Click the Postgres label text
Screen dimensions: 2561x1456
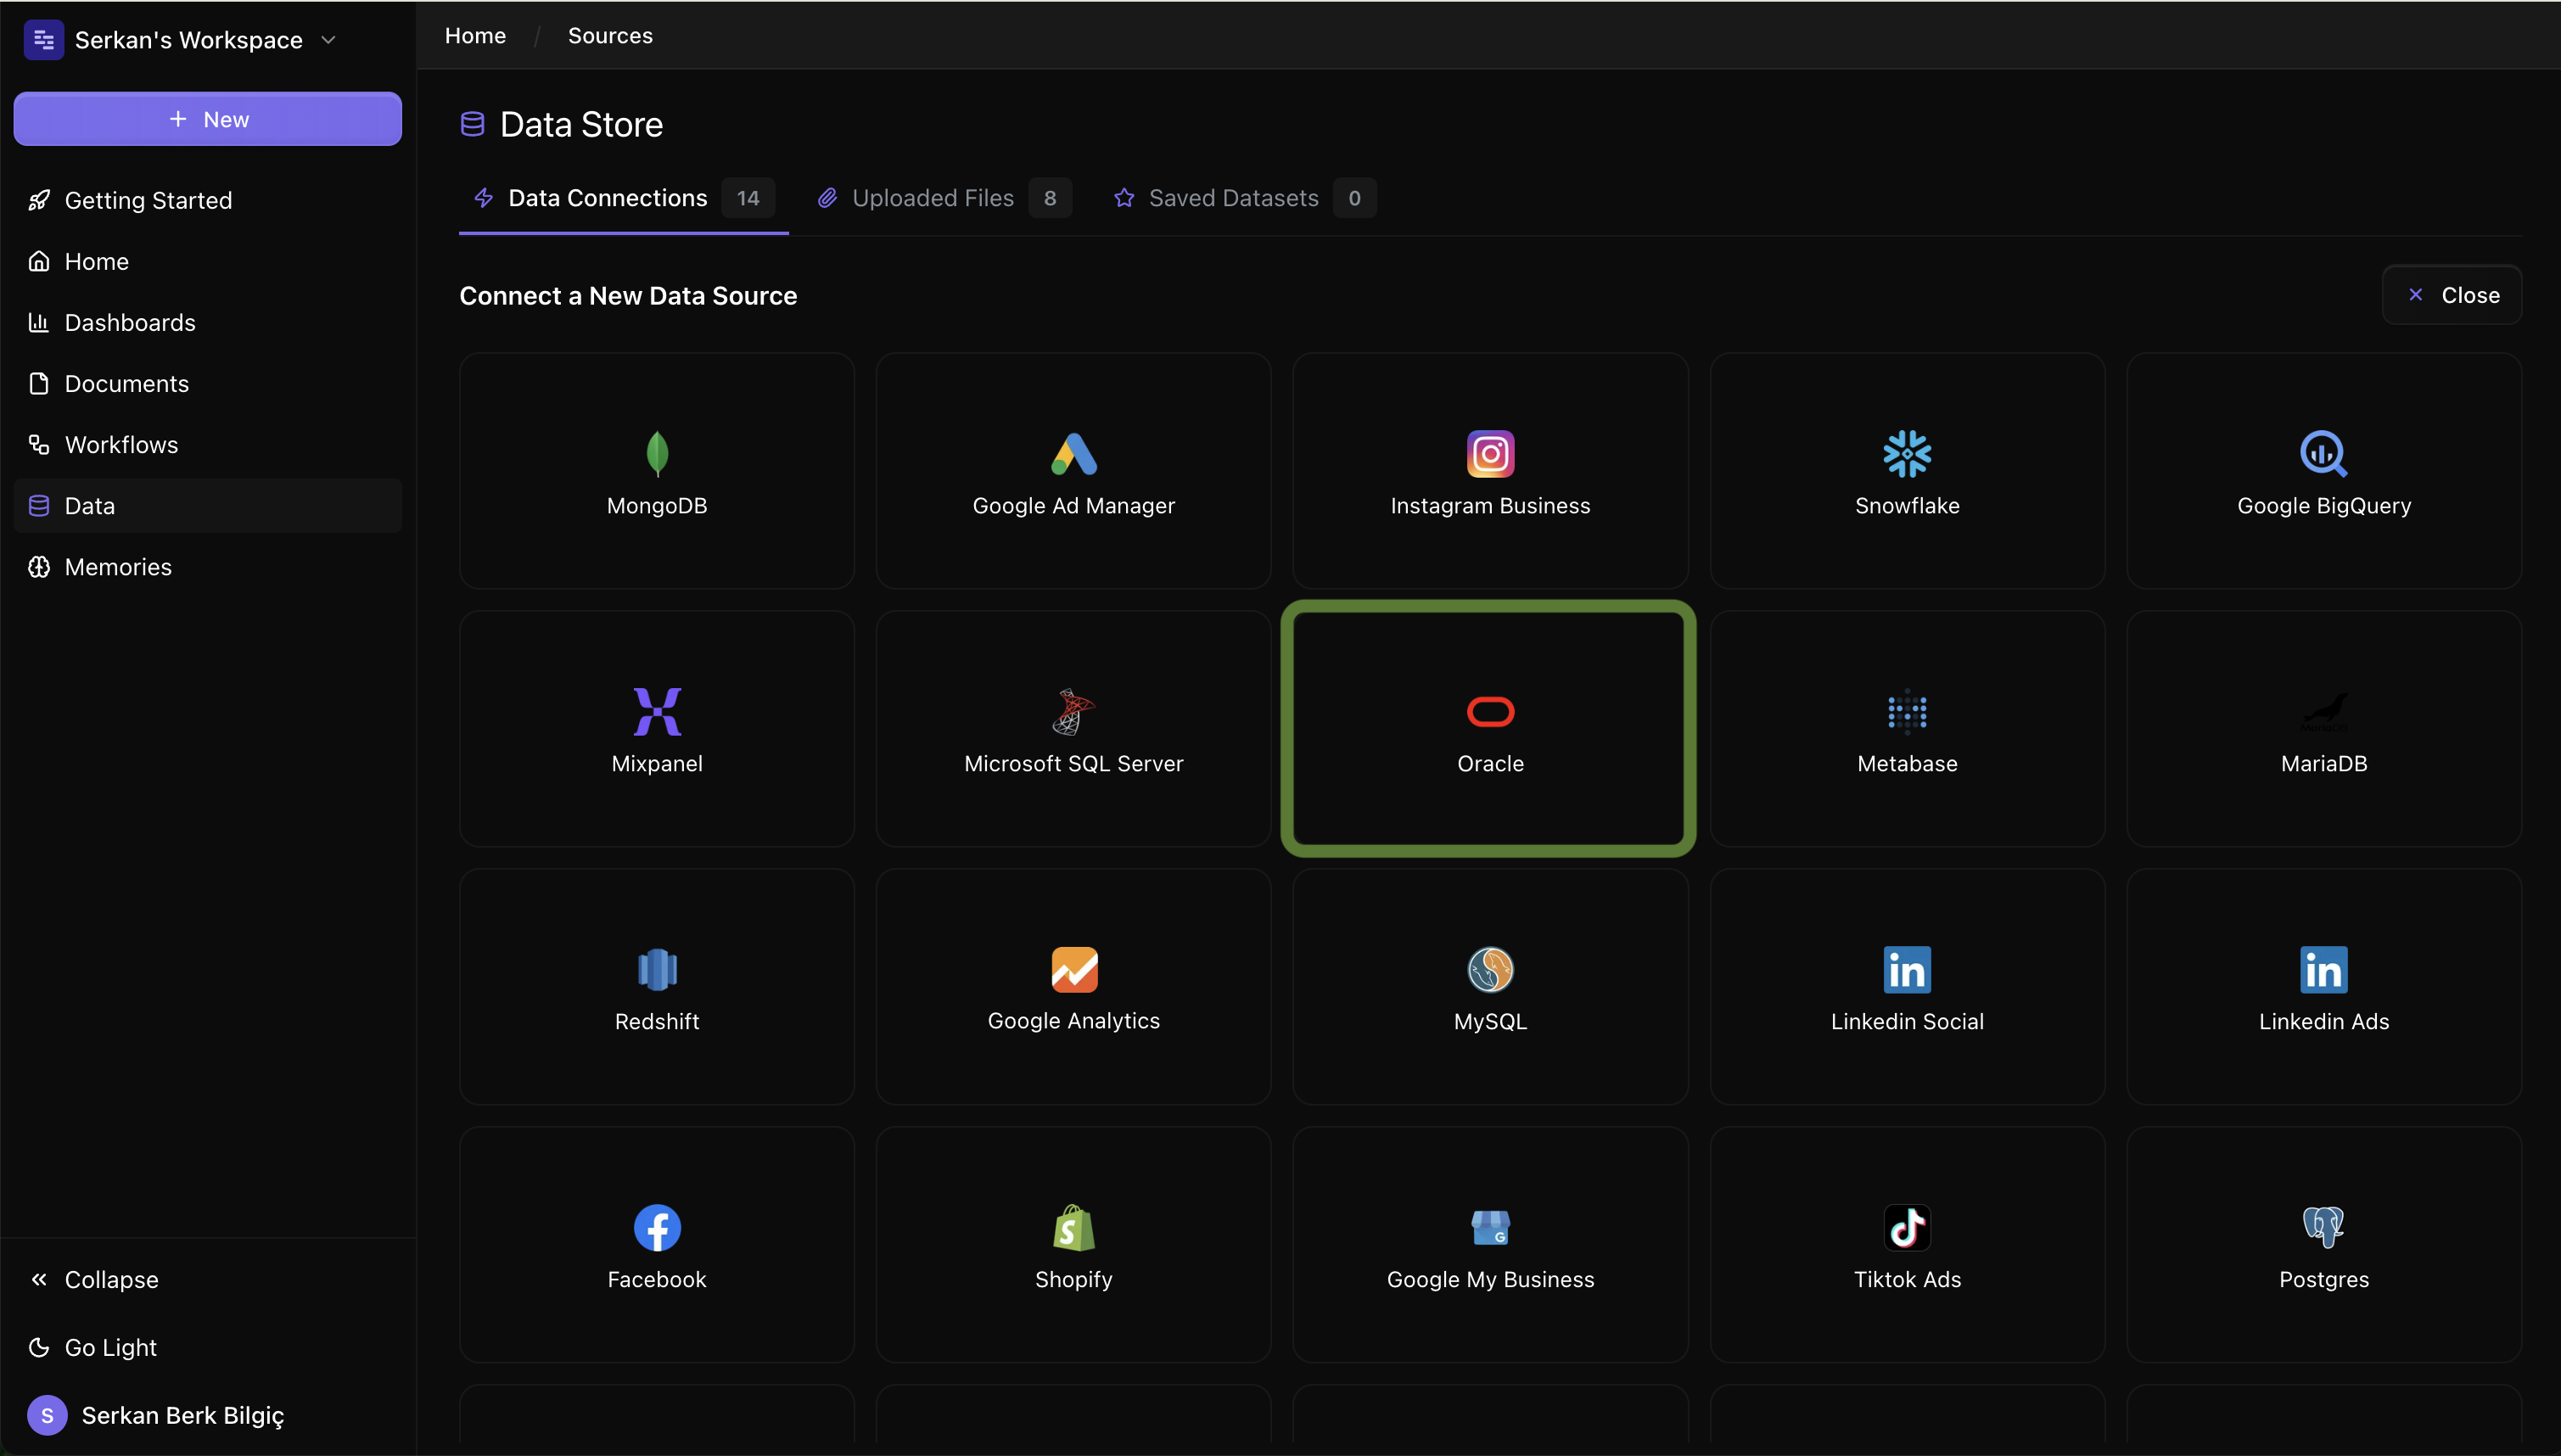(x=2323, y=1279)
